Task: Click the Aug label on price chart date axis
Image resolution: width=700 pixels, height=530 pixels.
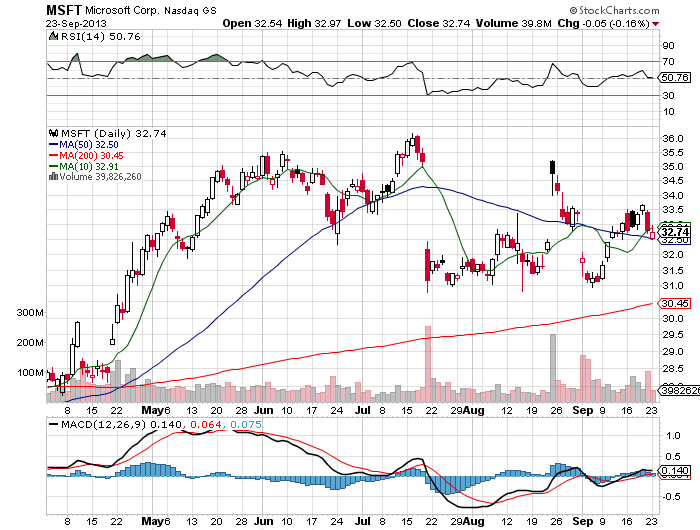Action: [x=474, y=410]
